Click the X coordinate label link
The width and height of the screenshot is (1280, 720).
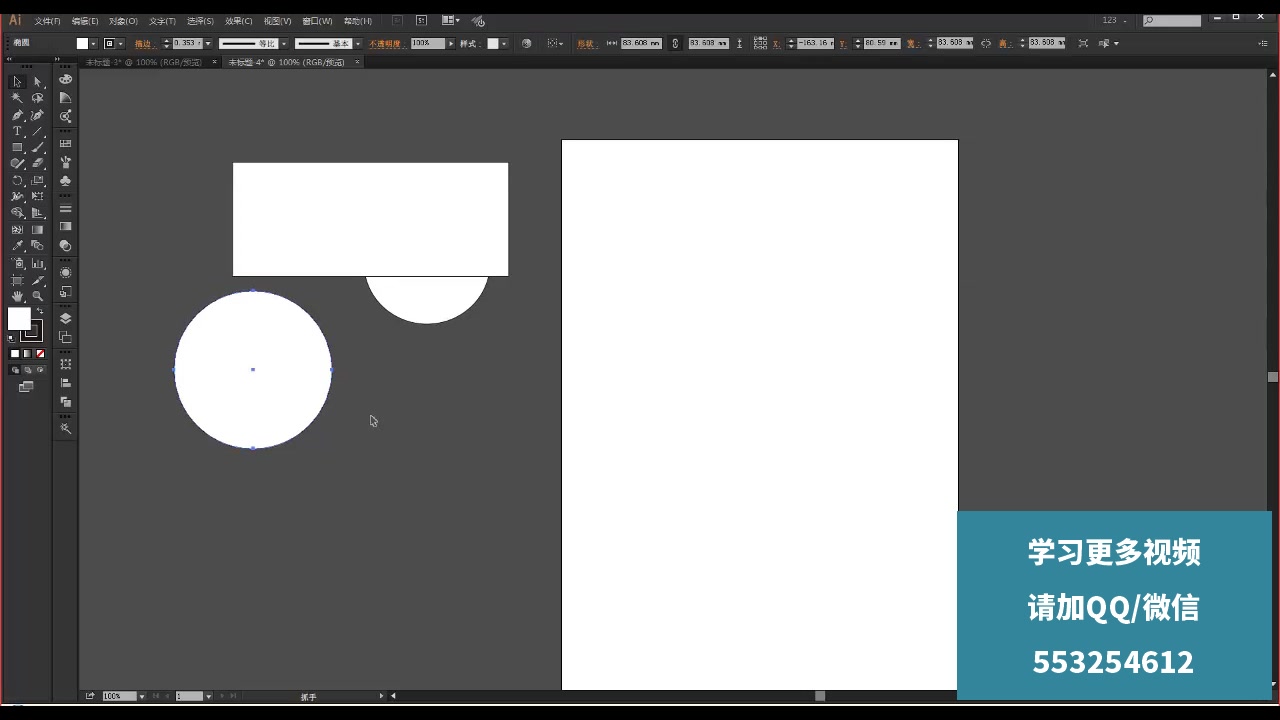click(776, 44)
